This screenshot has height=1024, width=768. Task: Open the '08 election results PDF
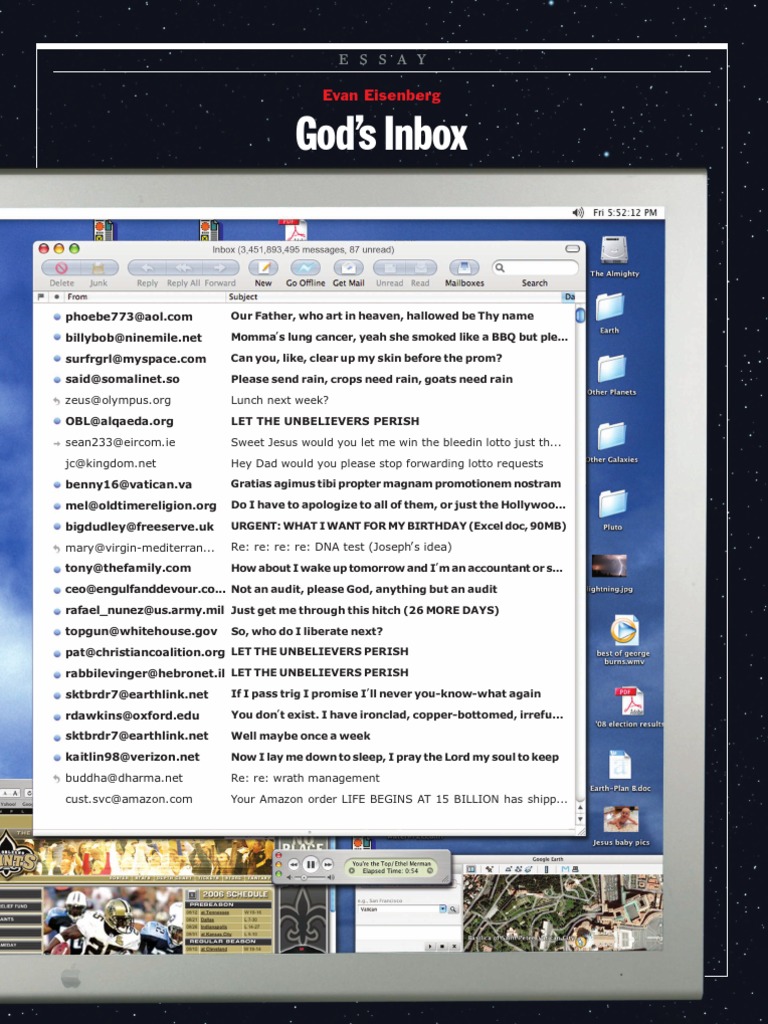click(629, 701)
